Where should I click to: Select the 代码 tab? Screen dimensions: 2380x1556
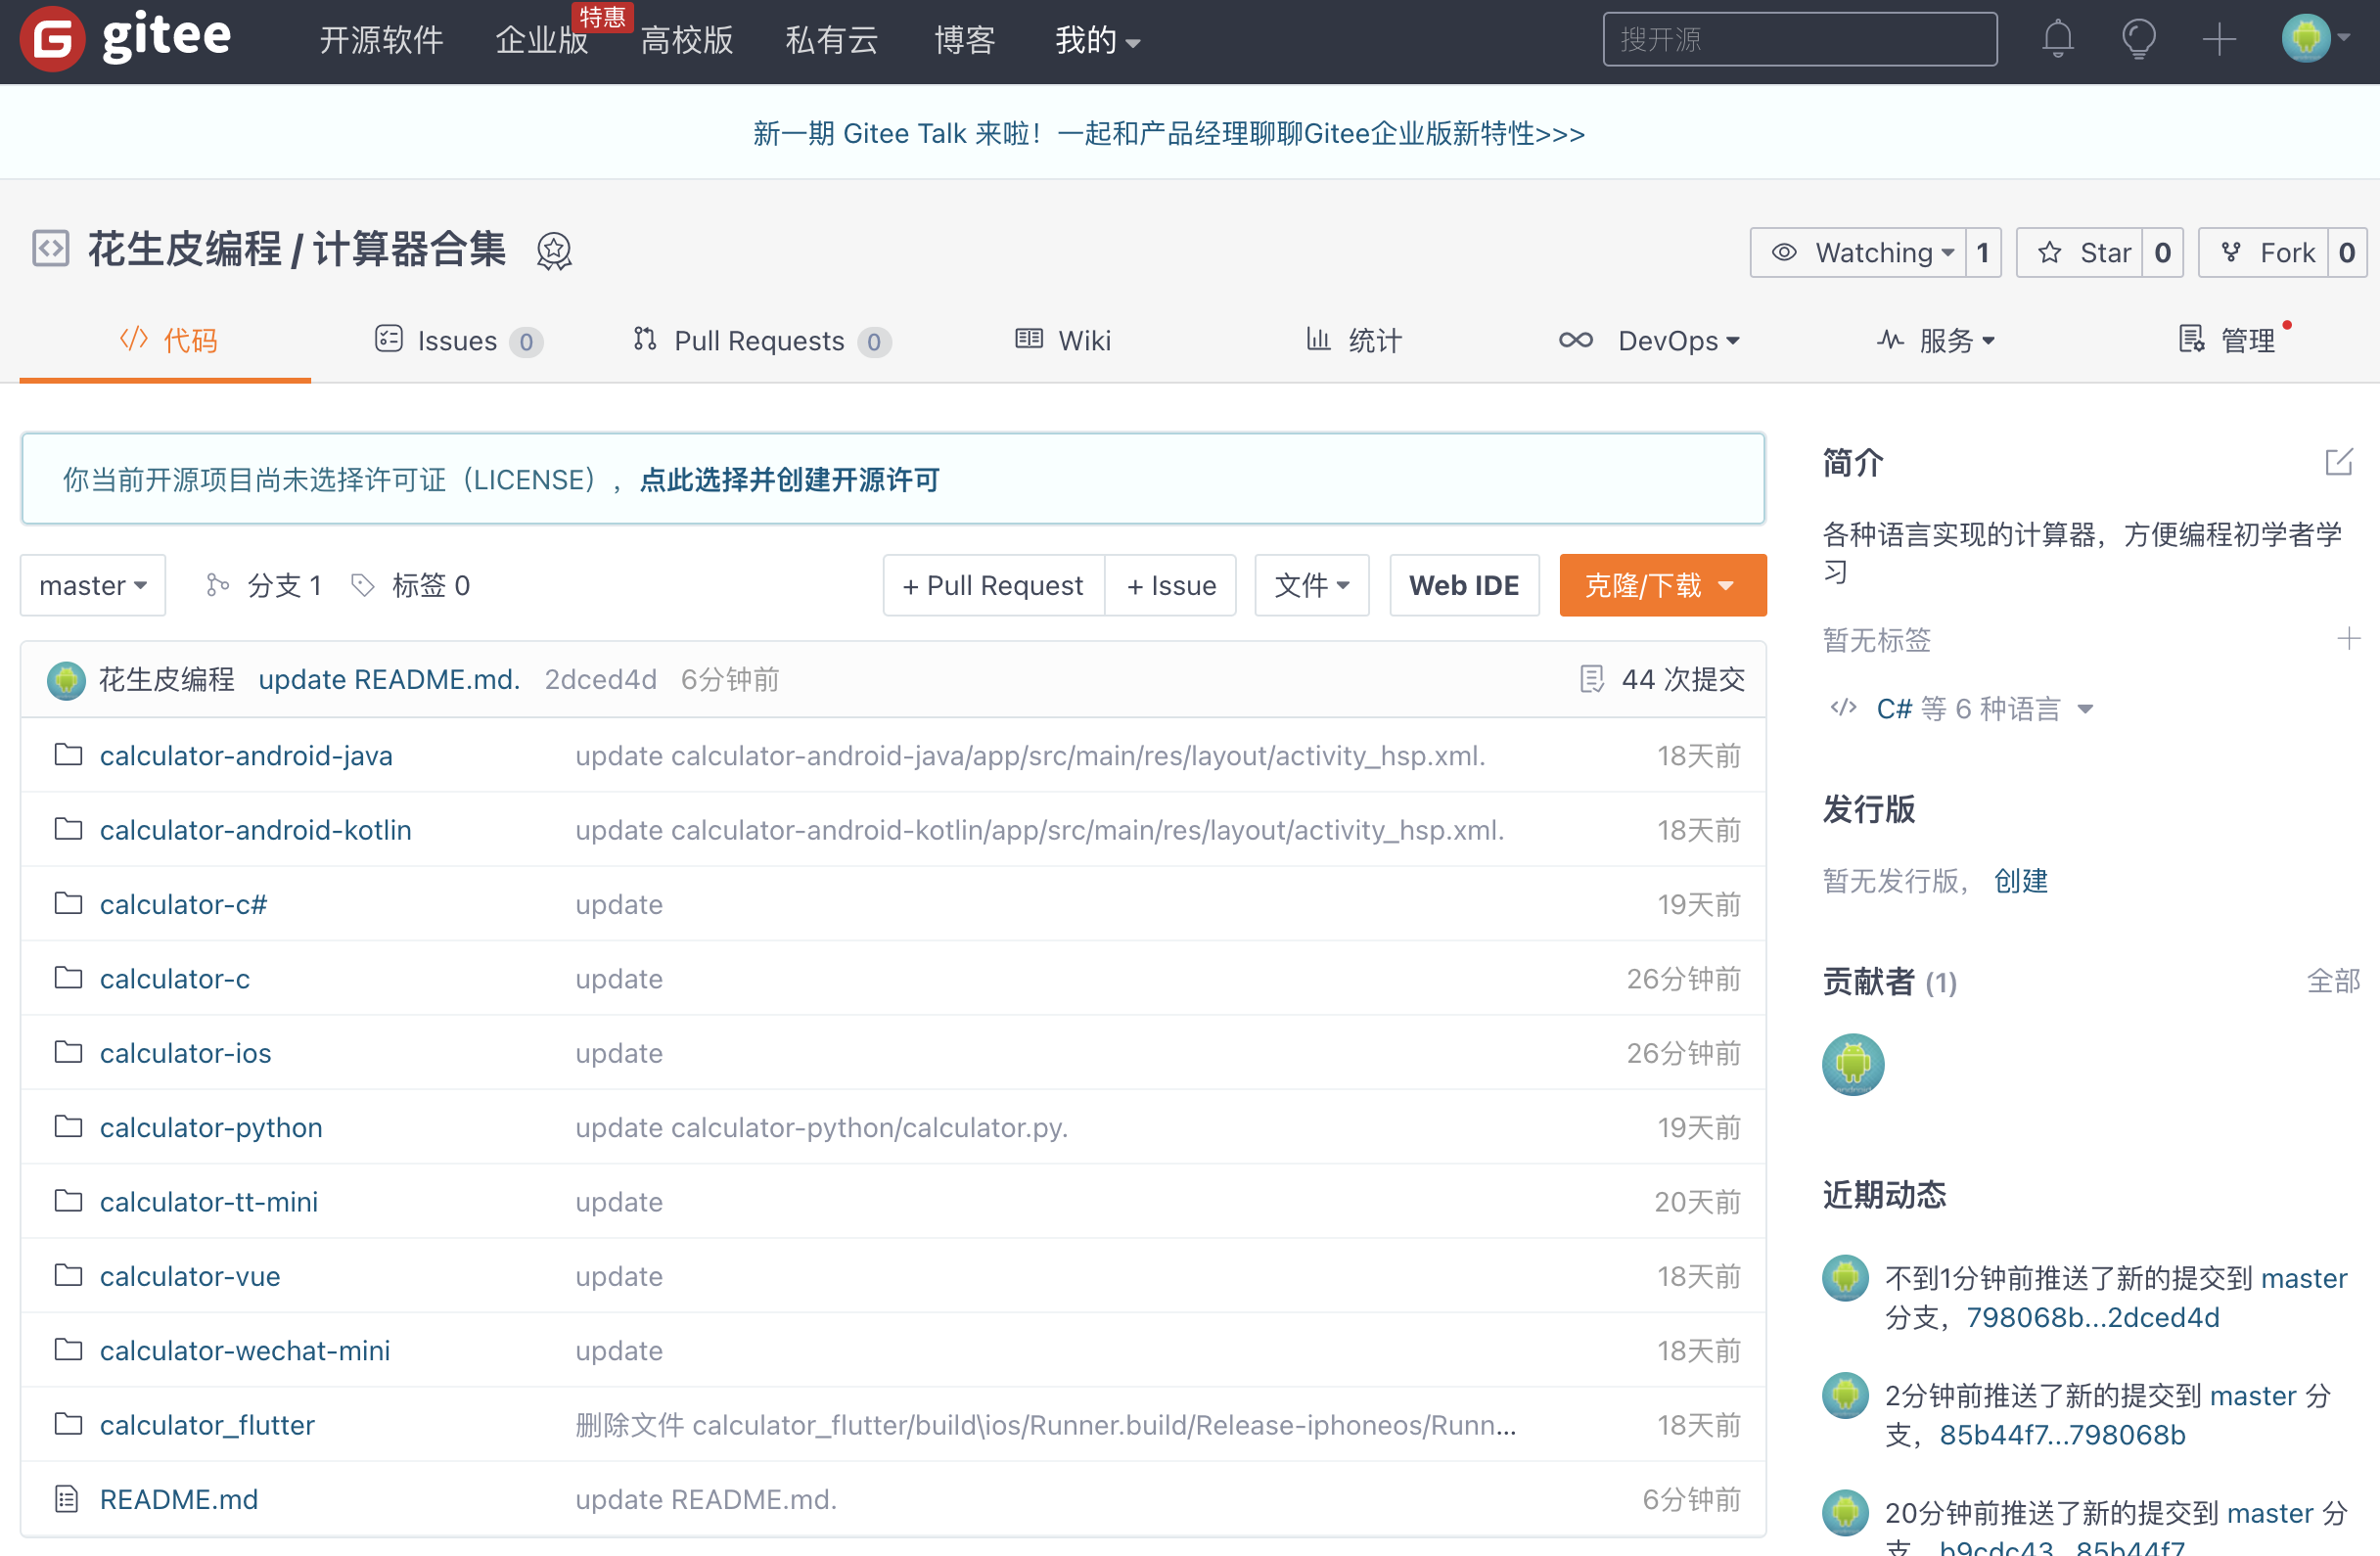[x=166, y=341]
